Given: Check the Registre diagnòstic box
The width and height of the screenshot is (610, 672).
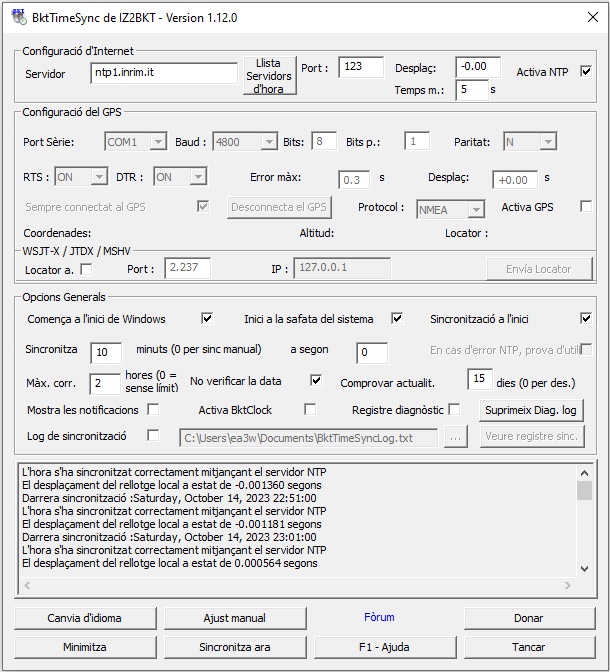Looking at the screenshot, I should [x=454, y=409].
